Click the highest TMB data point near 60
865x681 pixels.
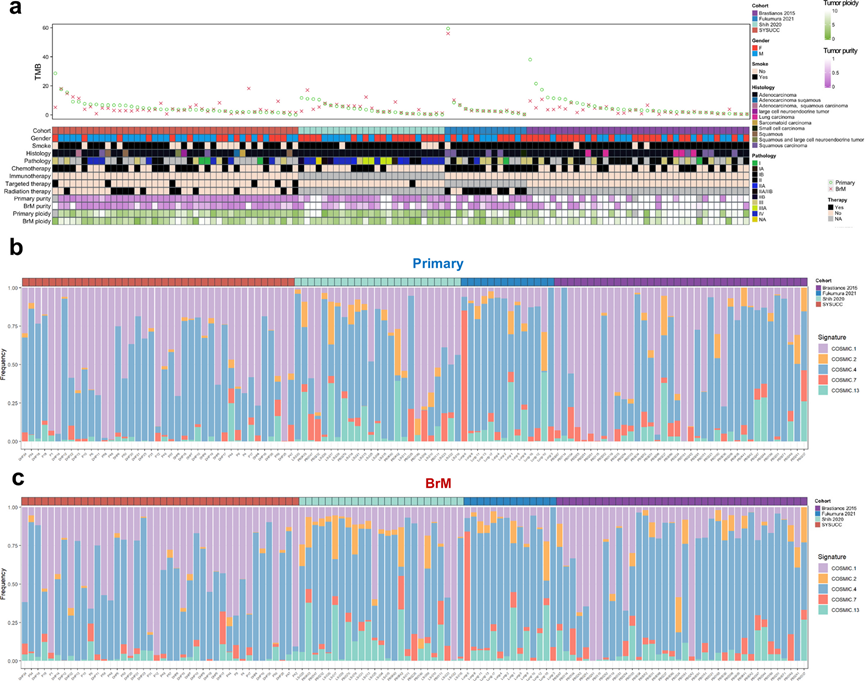[x=448, y=29]
